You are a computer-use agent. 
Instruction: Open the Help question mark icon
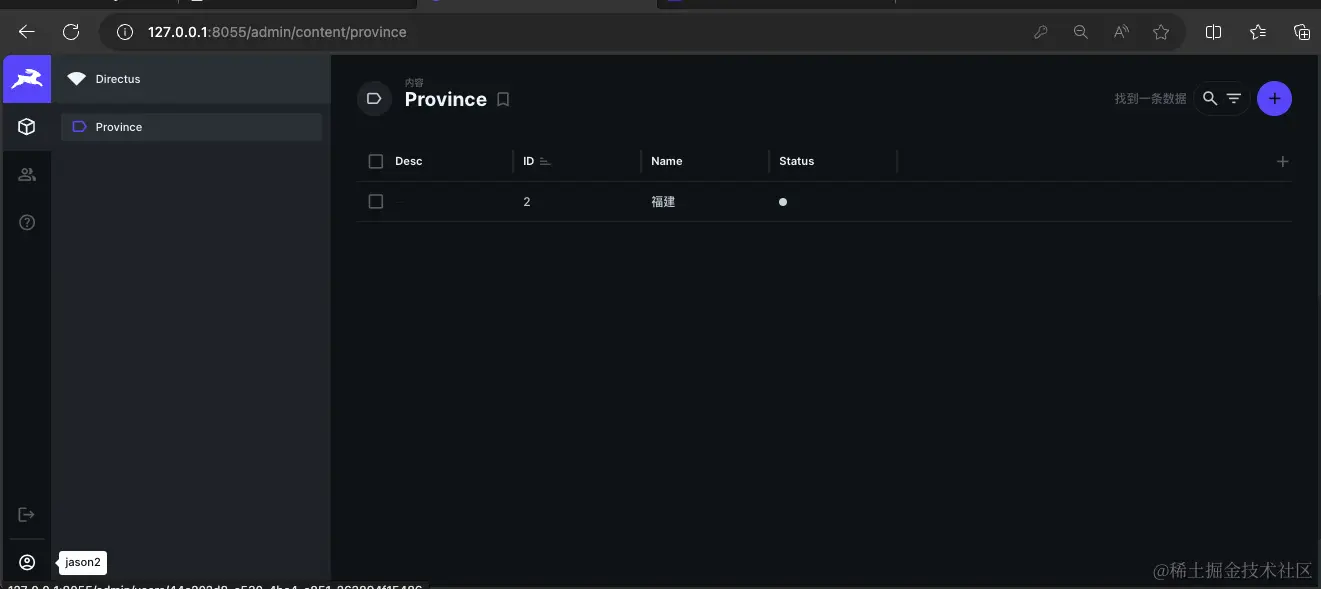click(x=26, y=222)
